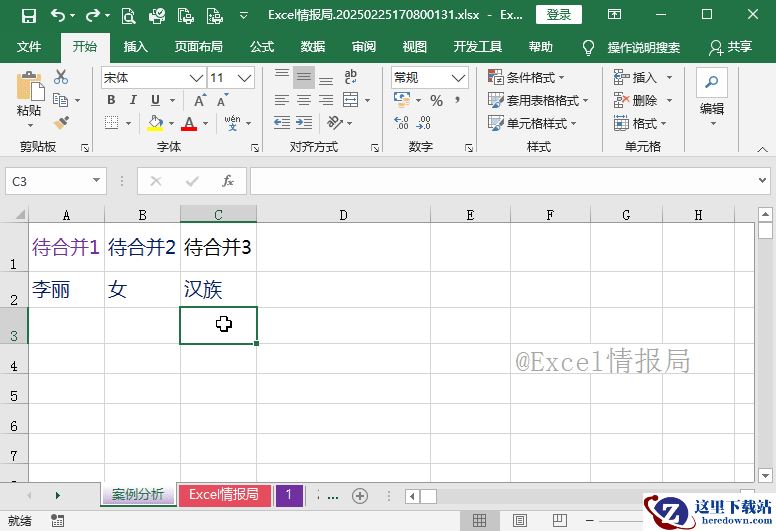Click 操作说明搜索 tell me search
776x531 pixels.
(x=643, y=48)
